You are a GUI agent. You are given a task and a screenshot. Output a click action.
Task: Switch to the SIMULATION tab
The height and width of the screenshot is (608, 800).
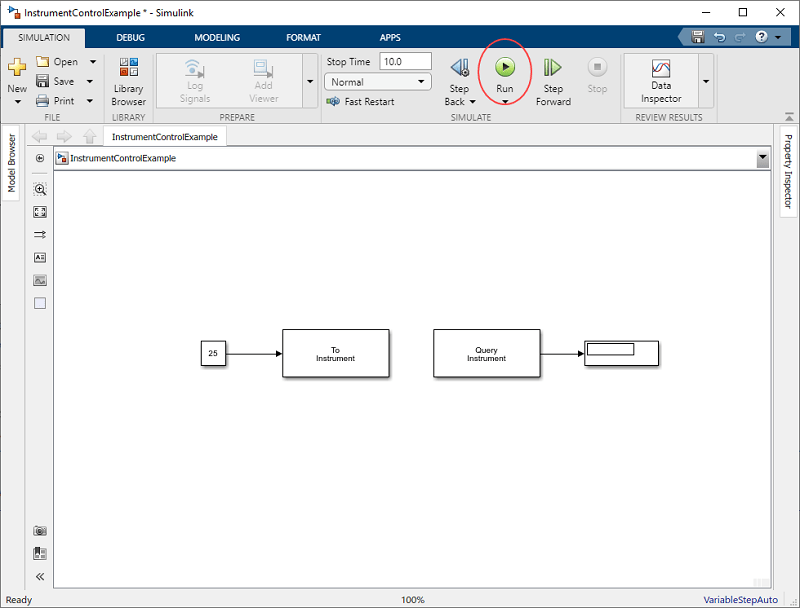point(44,37)
